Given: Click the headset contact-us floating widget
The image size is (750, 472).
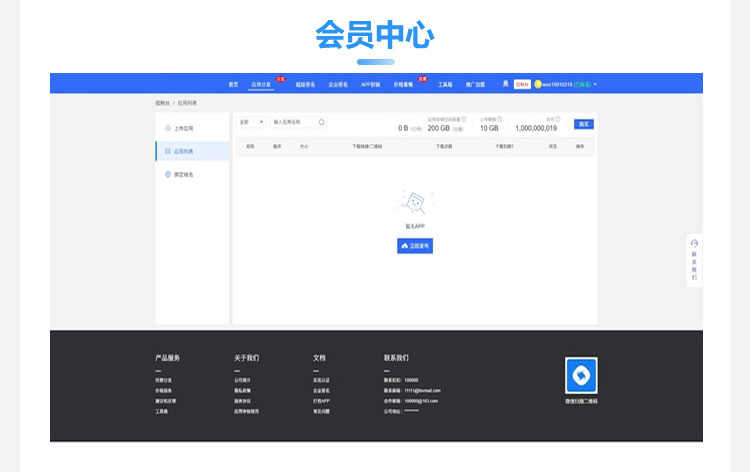Looking at the screenshot, I should click(x=695, y=260).
